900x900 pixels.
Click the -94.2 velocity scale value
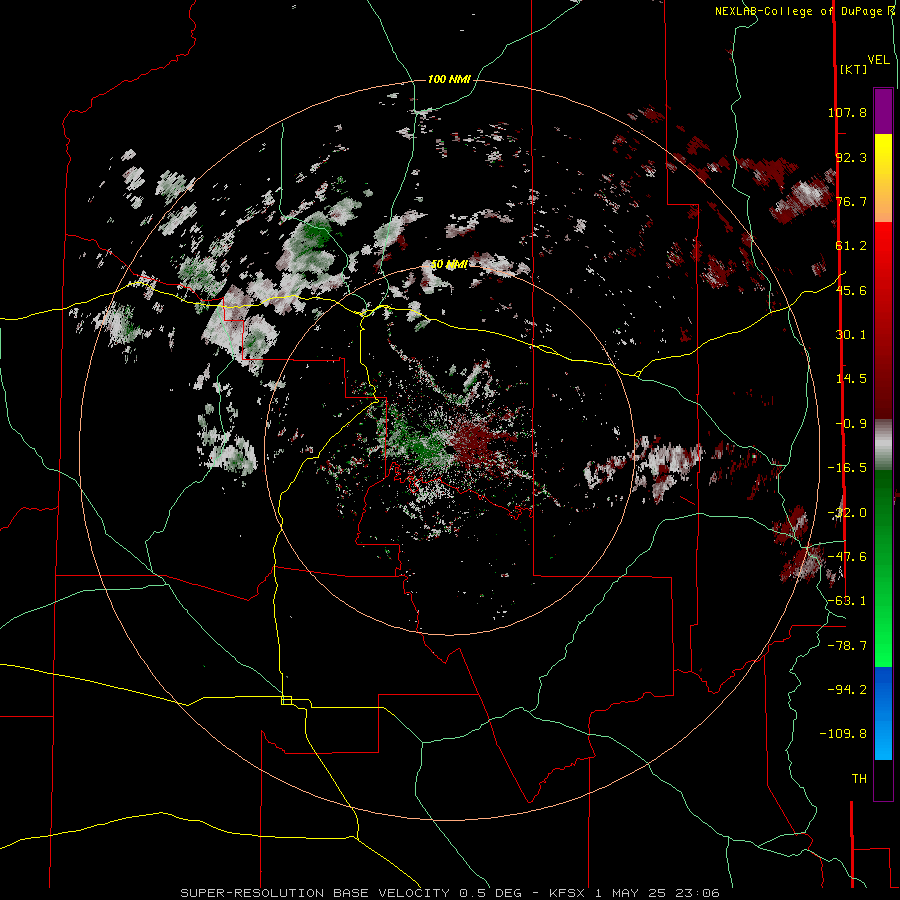pos(847,689)
